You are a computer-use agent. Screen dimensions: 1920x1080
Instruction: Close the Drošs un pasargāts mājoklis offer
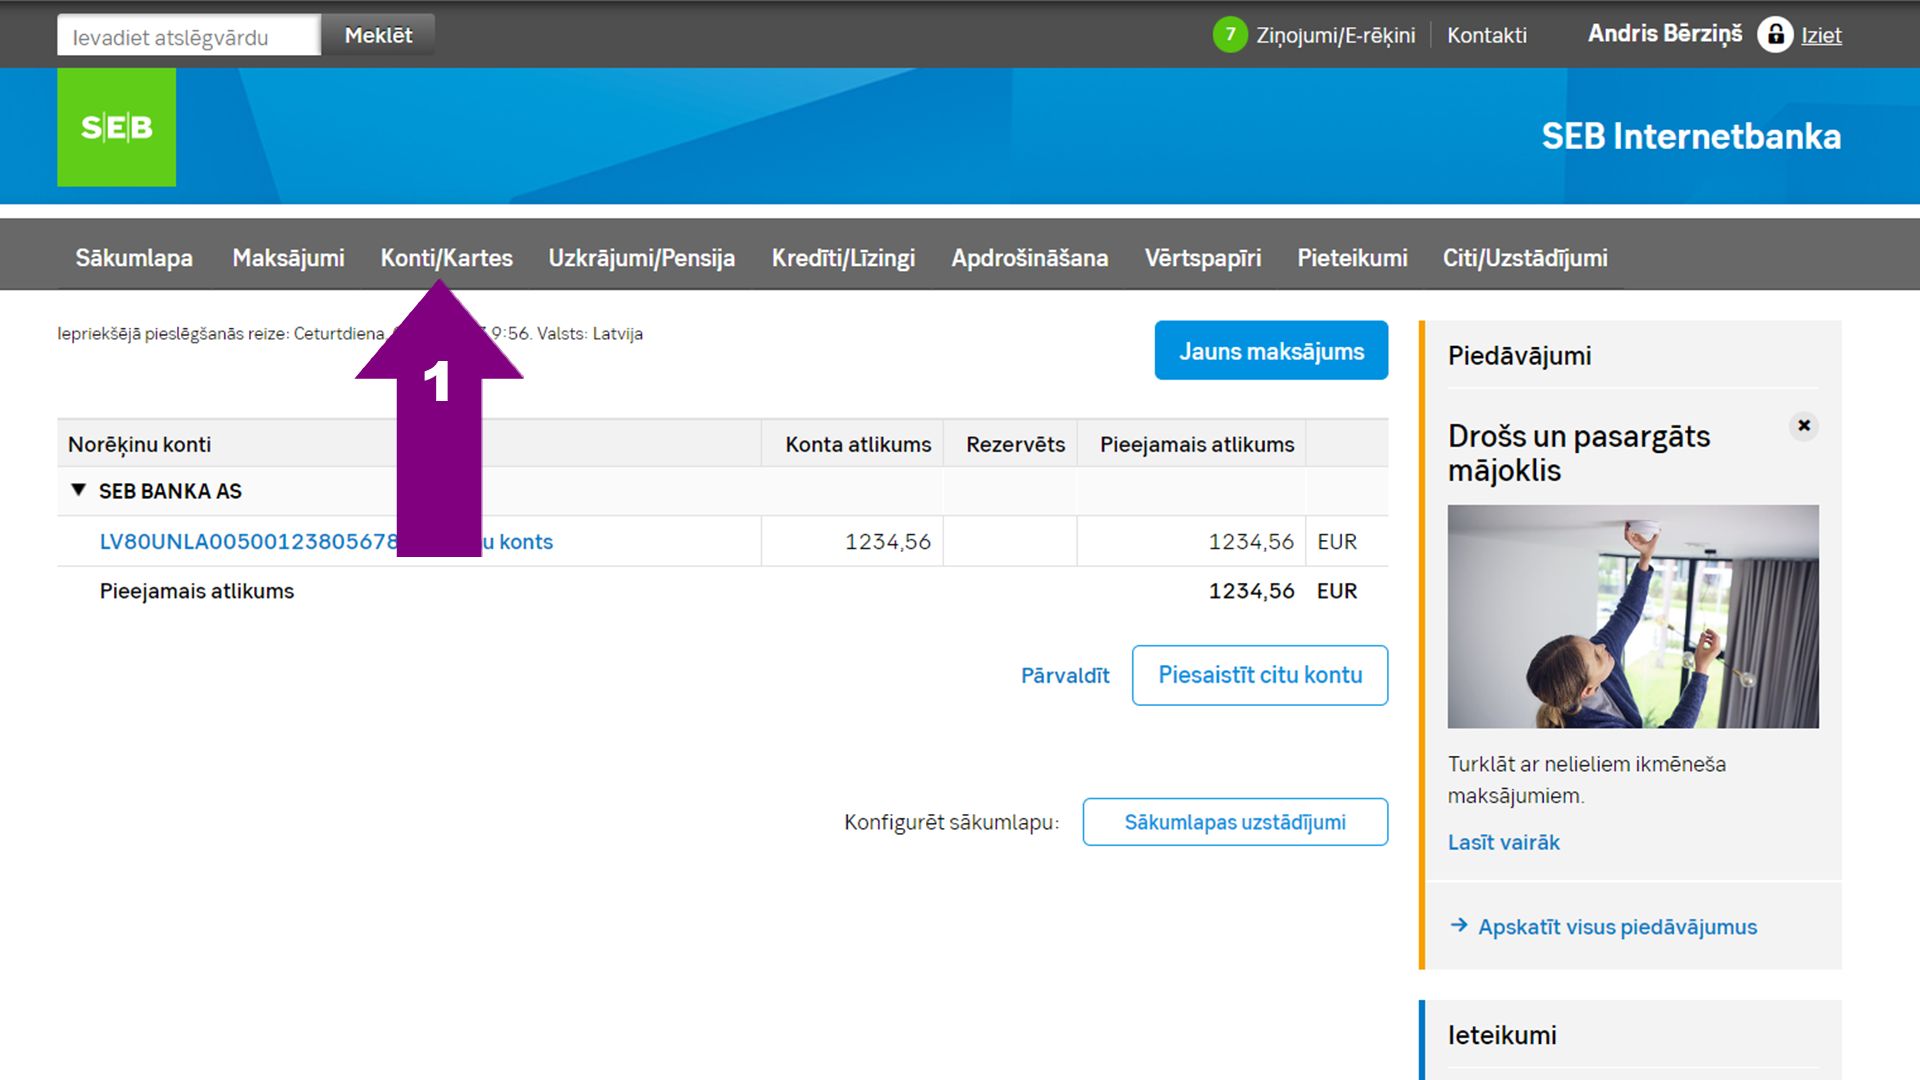coord(1804,426)
